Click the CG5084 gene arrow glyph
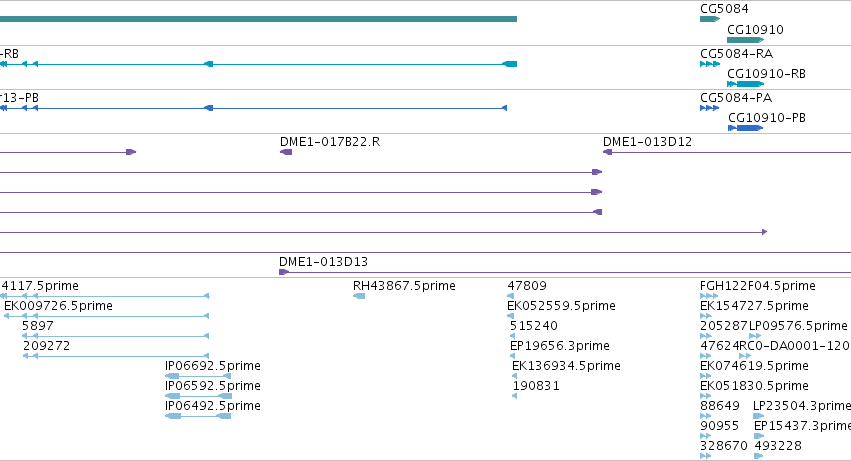The width and height of the screenshot is (851, 461). click(710, 19)
